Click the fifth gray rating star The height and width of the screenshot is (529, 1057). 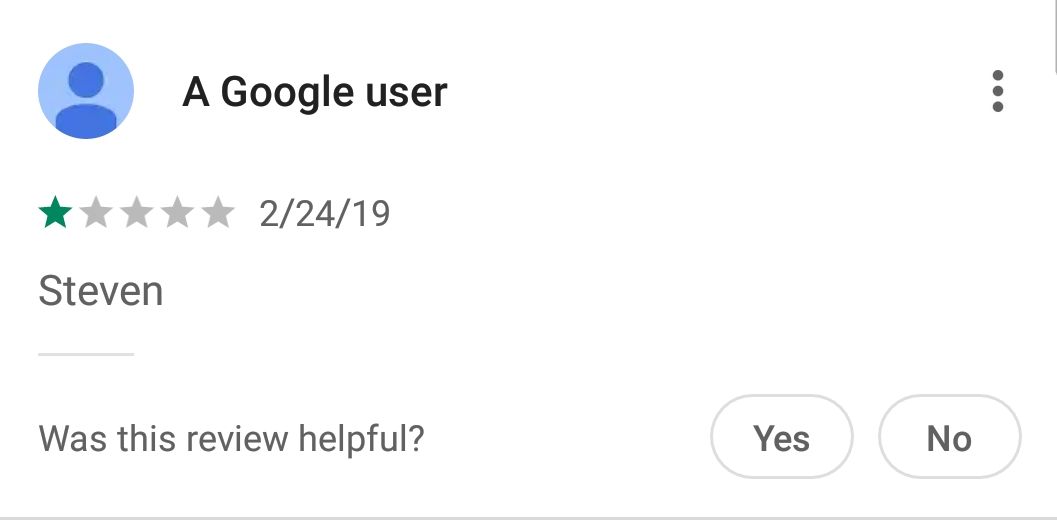217,213
